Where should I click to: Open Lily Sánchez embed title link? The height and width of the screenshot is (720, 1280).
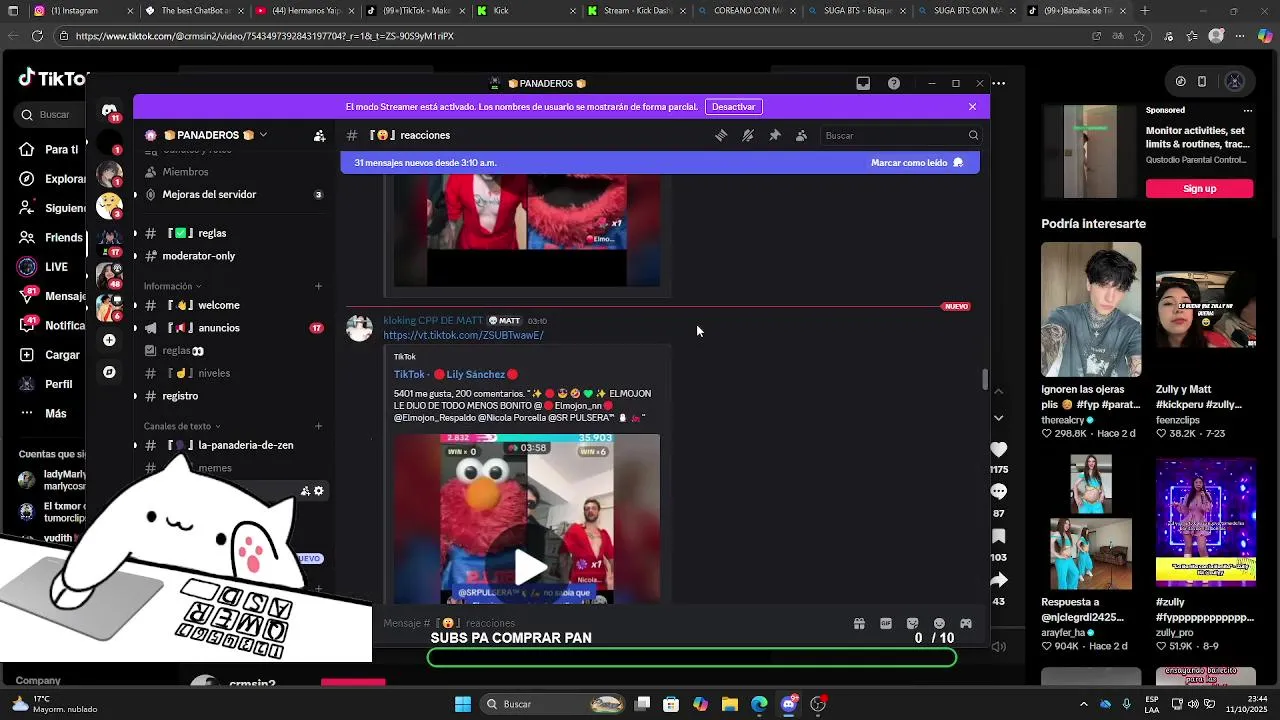pos(455,374)
